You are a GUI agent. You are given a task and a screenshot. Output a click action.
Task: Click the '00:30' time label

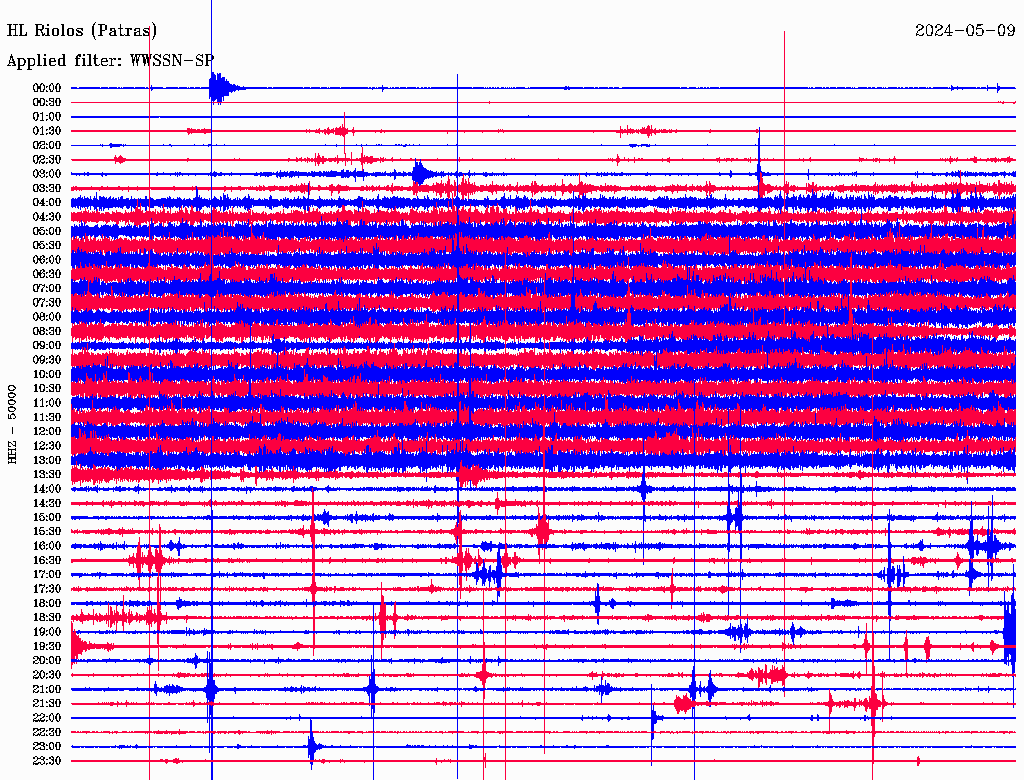click(47, 103)
